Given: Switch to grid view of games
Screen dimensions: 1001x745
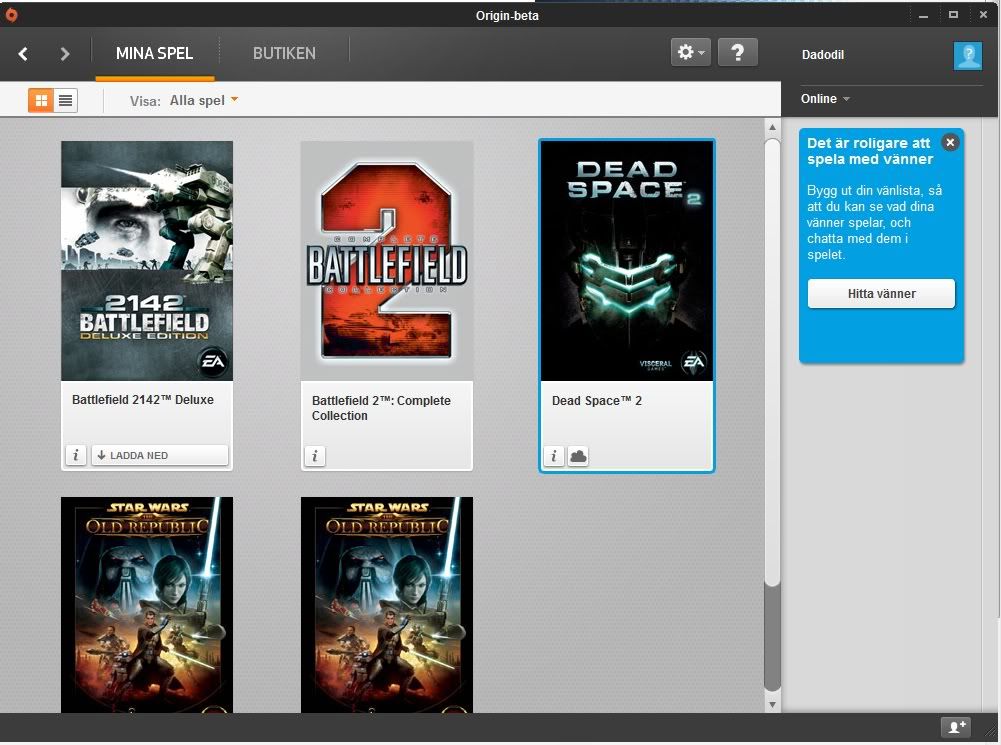Looking at the screenshot, I should 41,100.
